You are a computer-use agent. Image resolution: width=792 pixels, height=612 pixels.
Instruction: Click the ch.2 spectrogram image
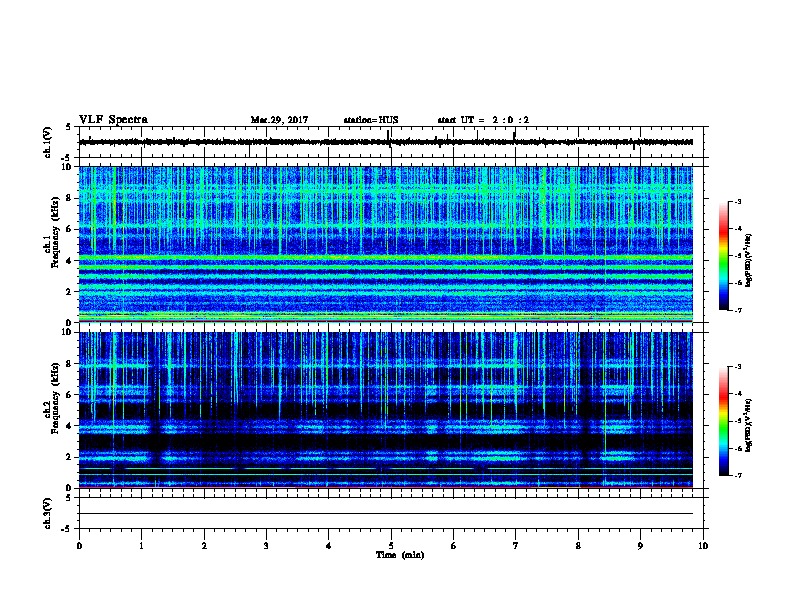pos(386,410)
